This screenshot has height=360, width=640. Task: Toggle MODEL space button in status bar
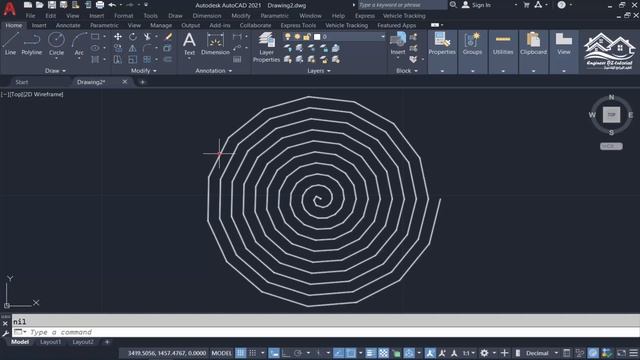(222, 353)
